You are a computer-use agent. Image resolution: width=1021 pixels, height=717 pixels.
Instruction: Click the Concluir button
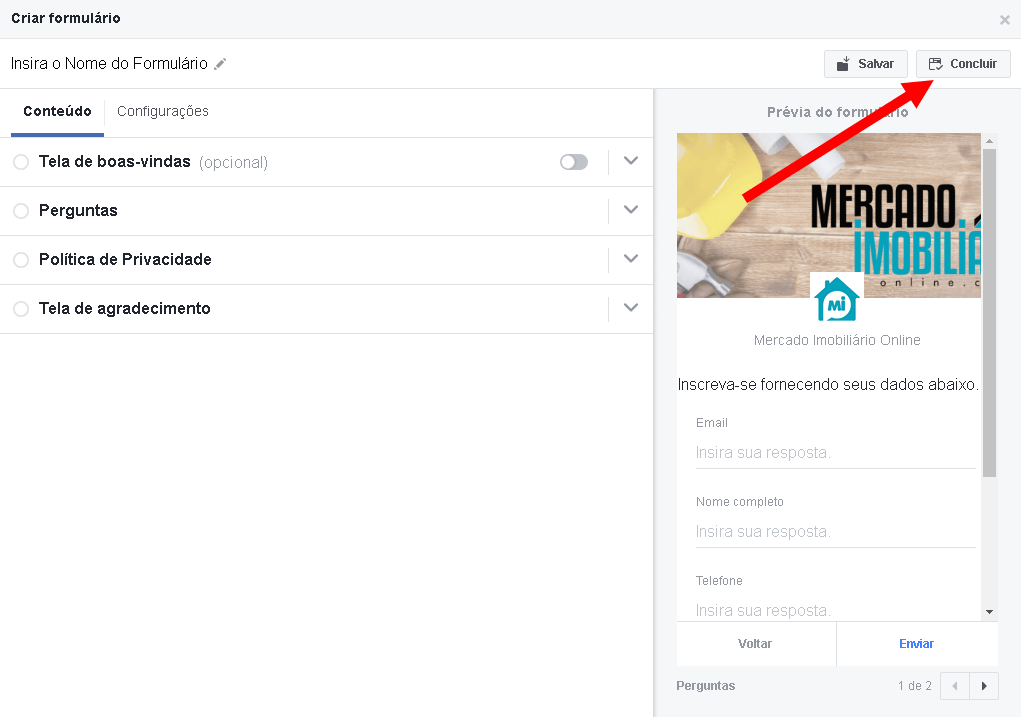963,64
